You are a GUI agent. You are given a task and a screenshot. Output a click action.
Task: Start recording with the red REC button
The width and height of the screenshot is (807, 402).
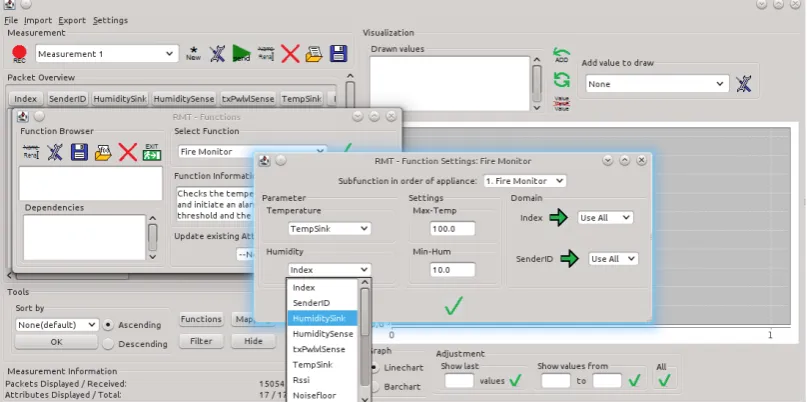point(19,54)
